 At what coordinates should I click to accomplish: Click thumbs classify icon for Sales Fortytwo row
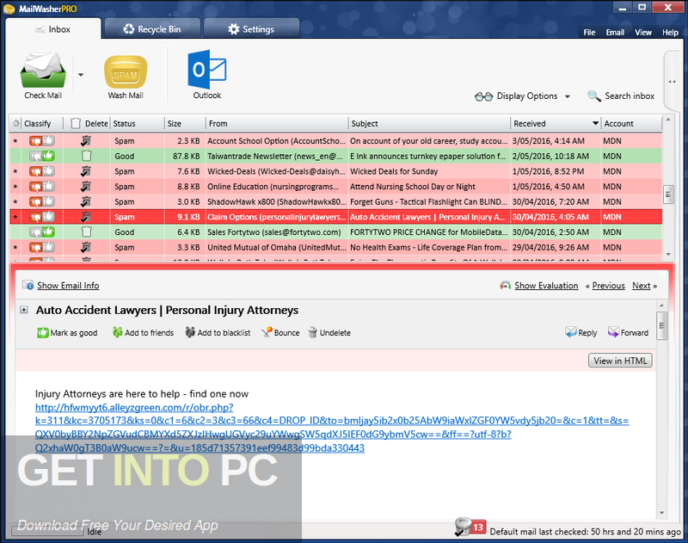pyautogui.click(x=42, y=232)
